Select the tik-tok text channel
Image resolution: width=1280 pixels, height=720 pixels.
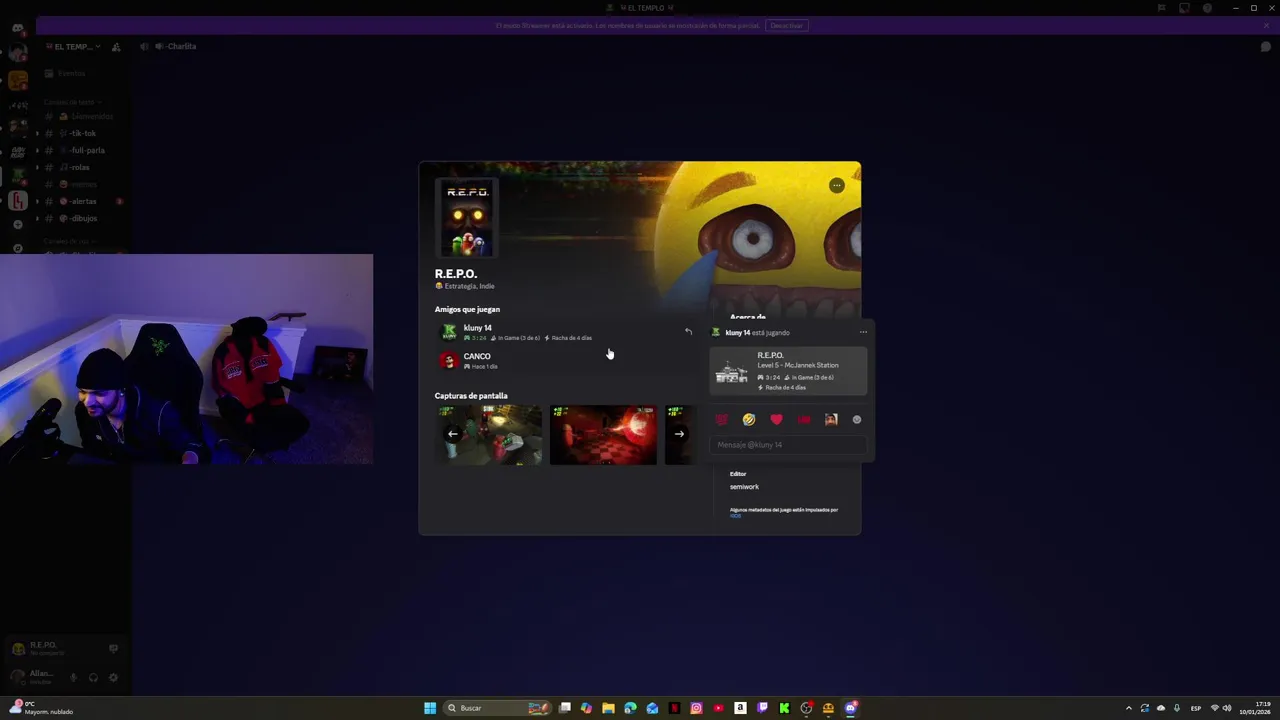(x=82, y=133)
